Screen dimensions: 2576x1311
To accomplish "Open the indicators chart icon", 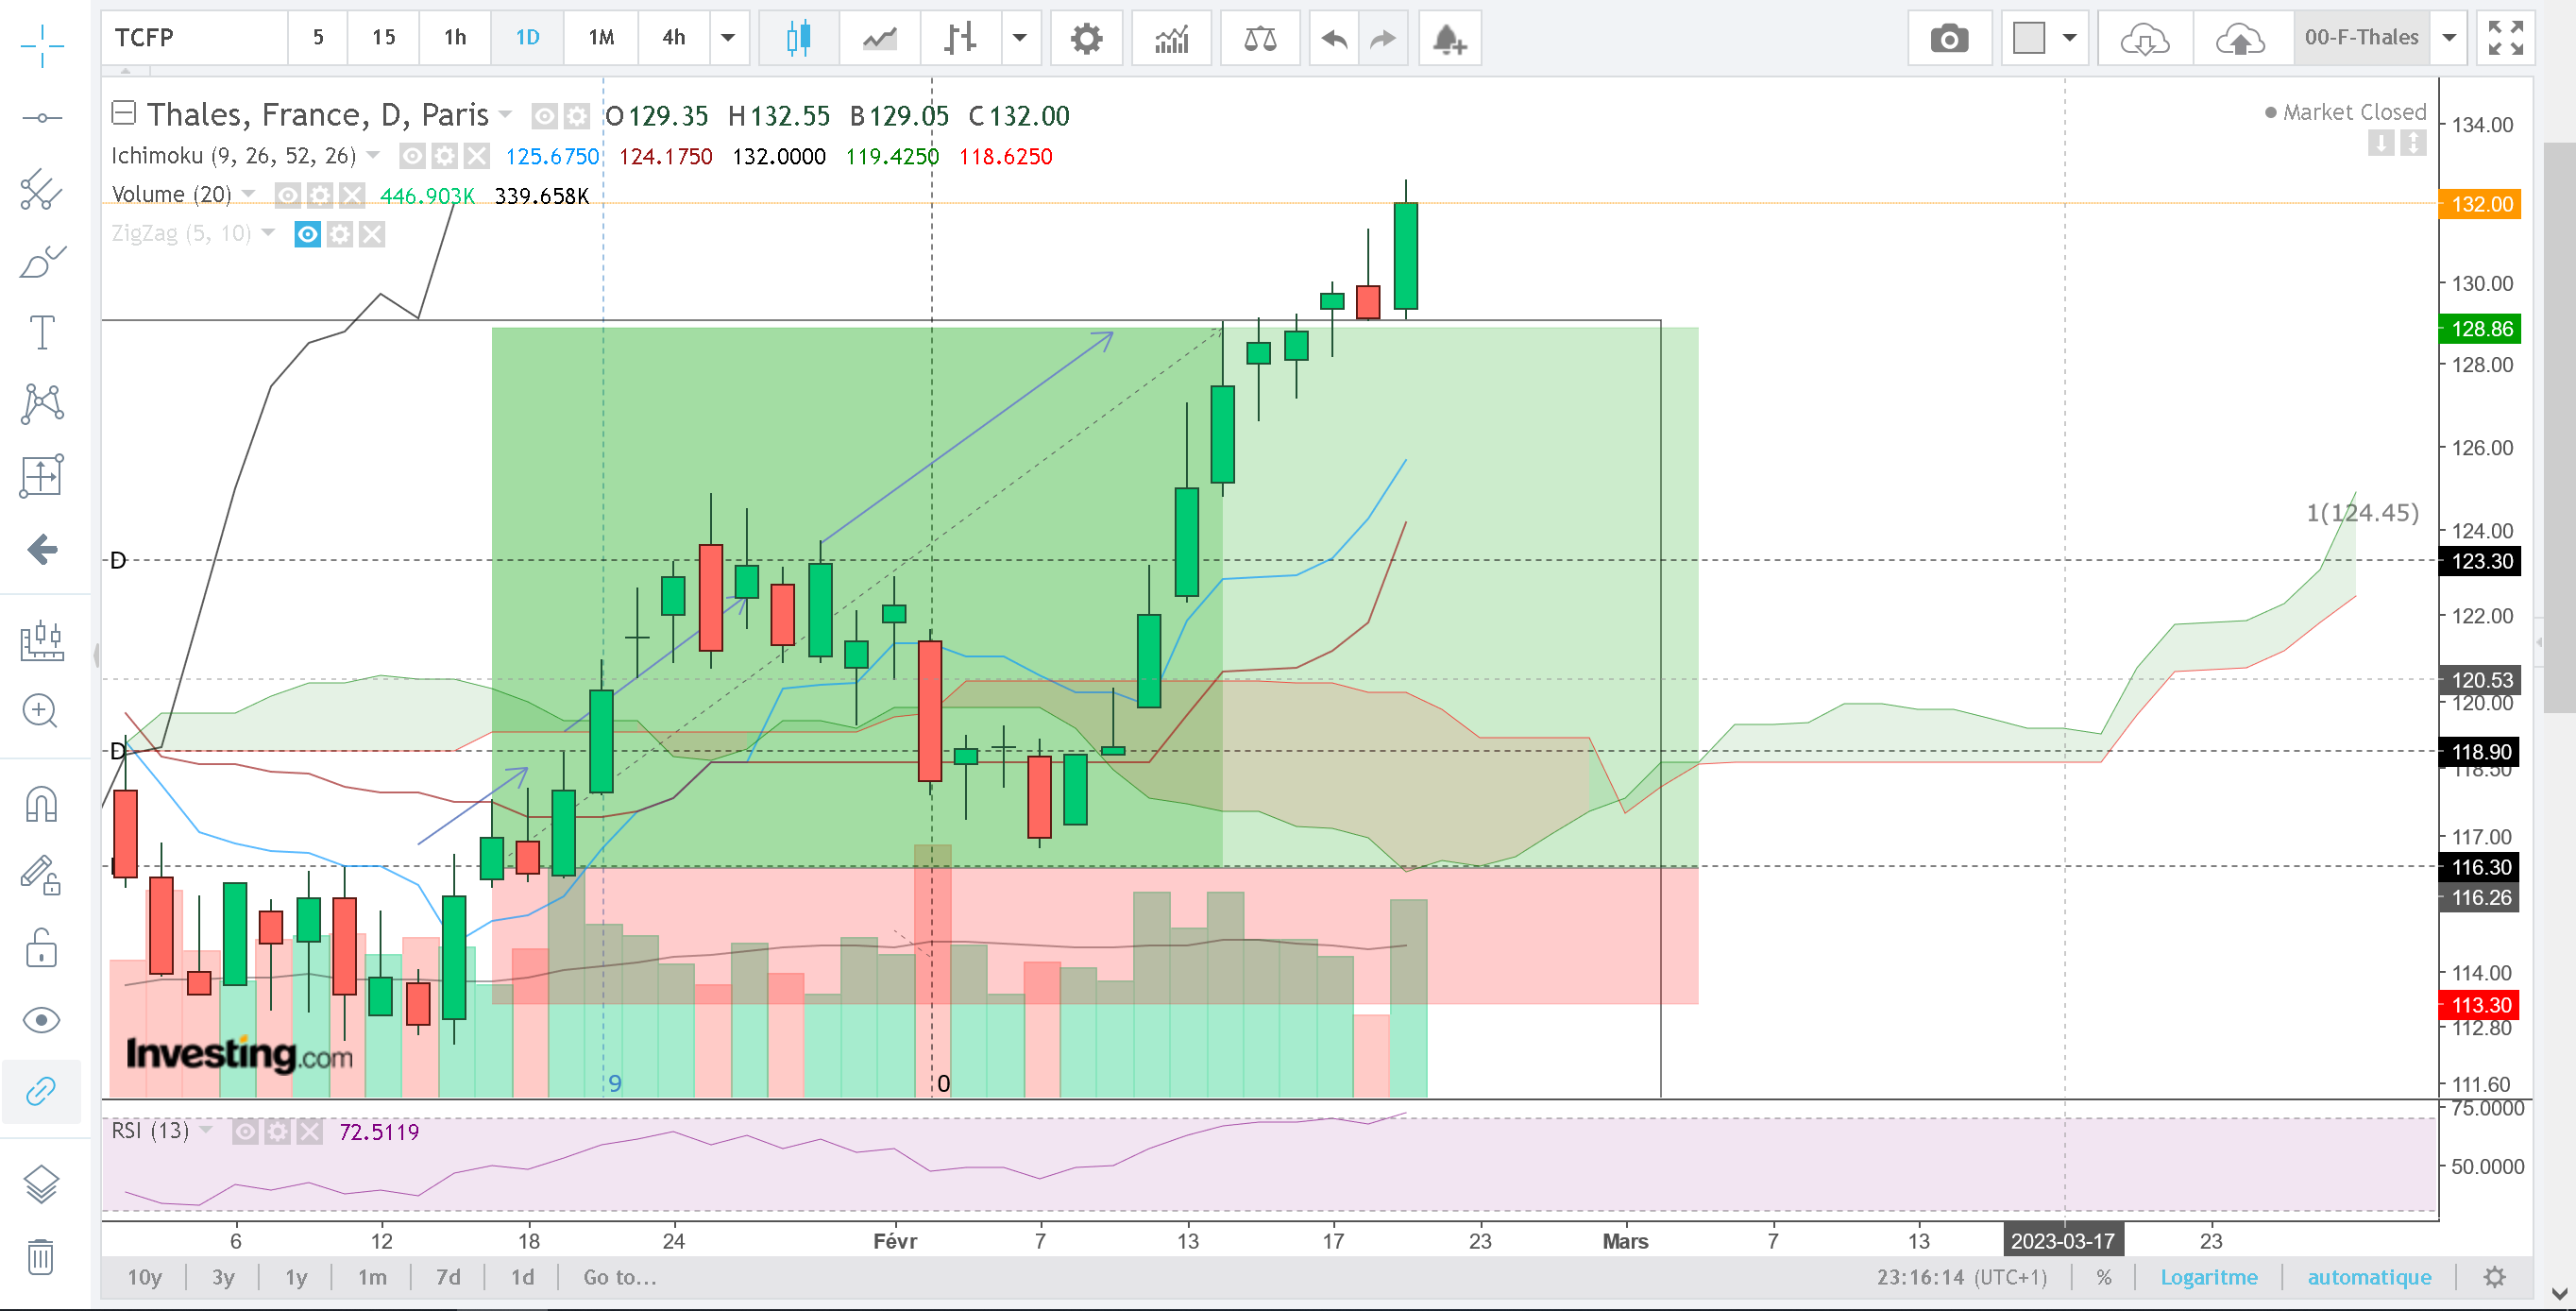I will coord(1171,39).
